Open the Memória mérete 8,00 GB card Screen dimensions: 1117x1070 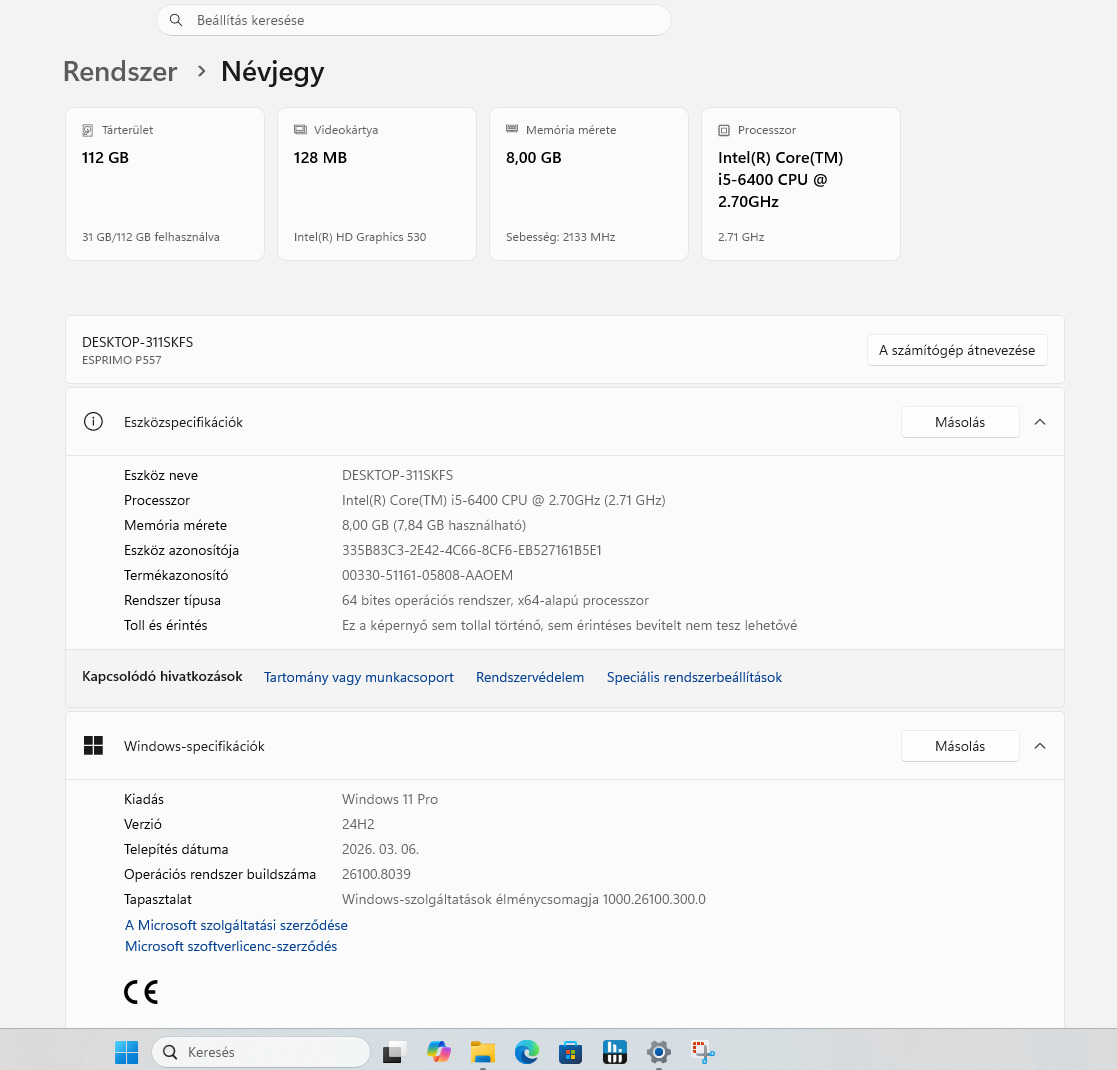click(589, 184)
